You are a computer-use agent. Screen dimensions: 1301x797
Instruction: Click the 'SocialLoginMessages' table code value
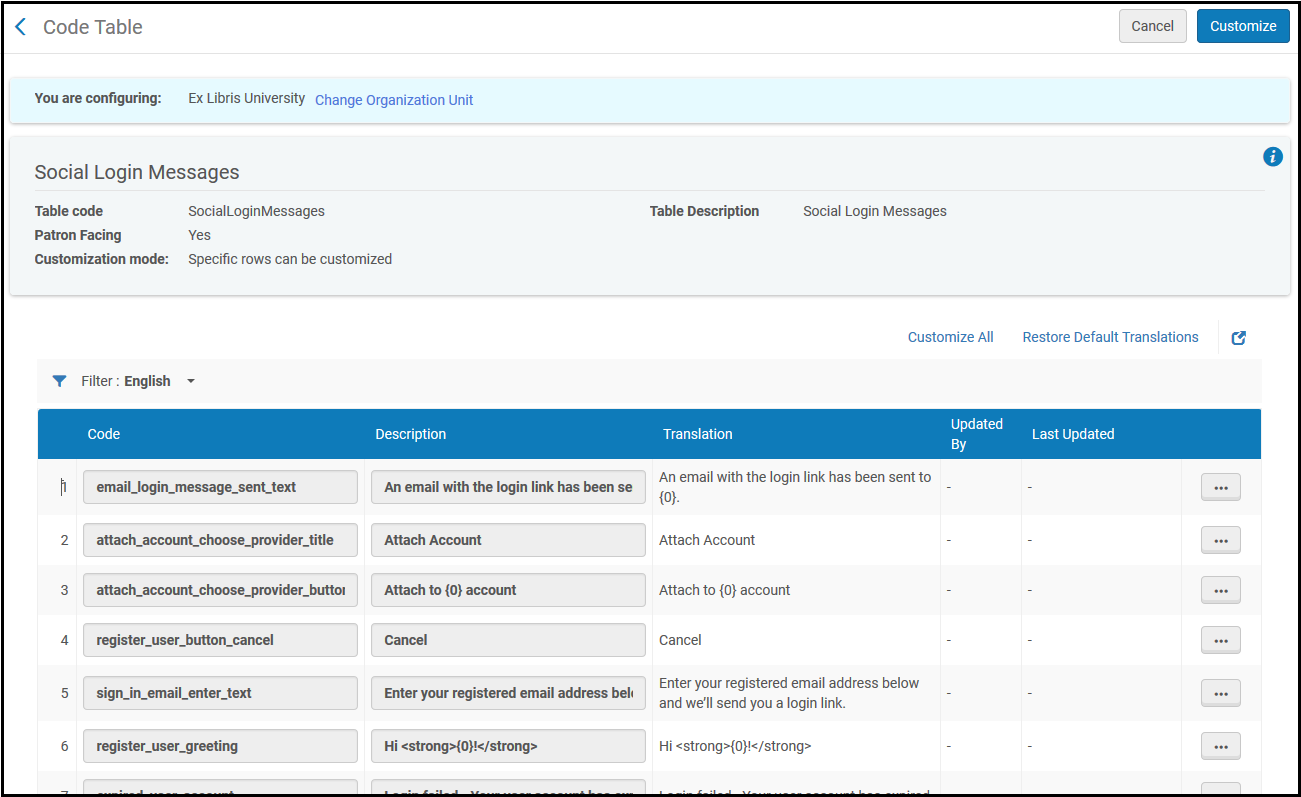256,211
